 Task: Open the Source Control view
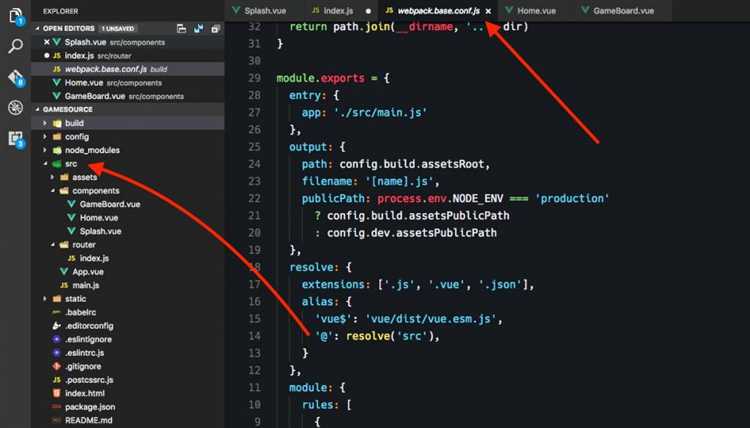click(x=16, y=77)
